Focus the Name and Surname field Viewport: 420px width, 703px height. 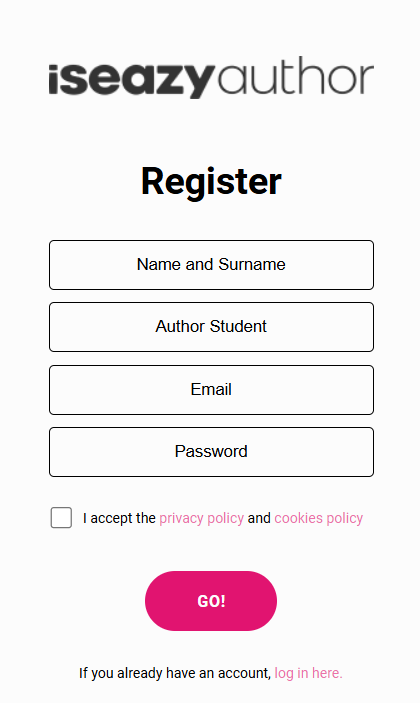211,265
